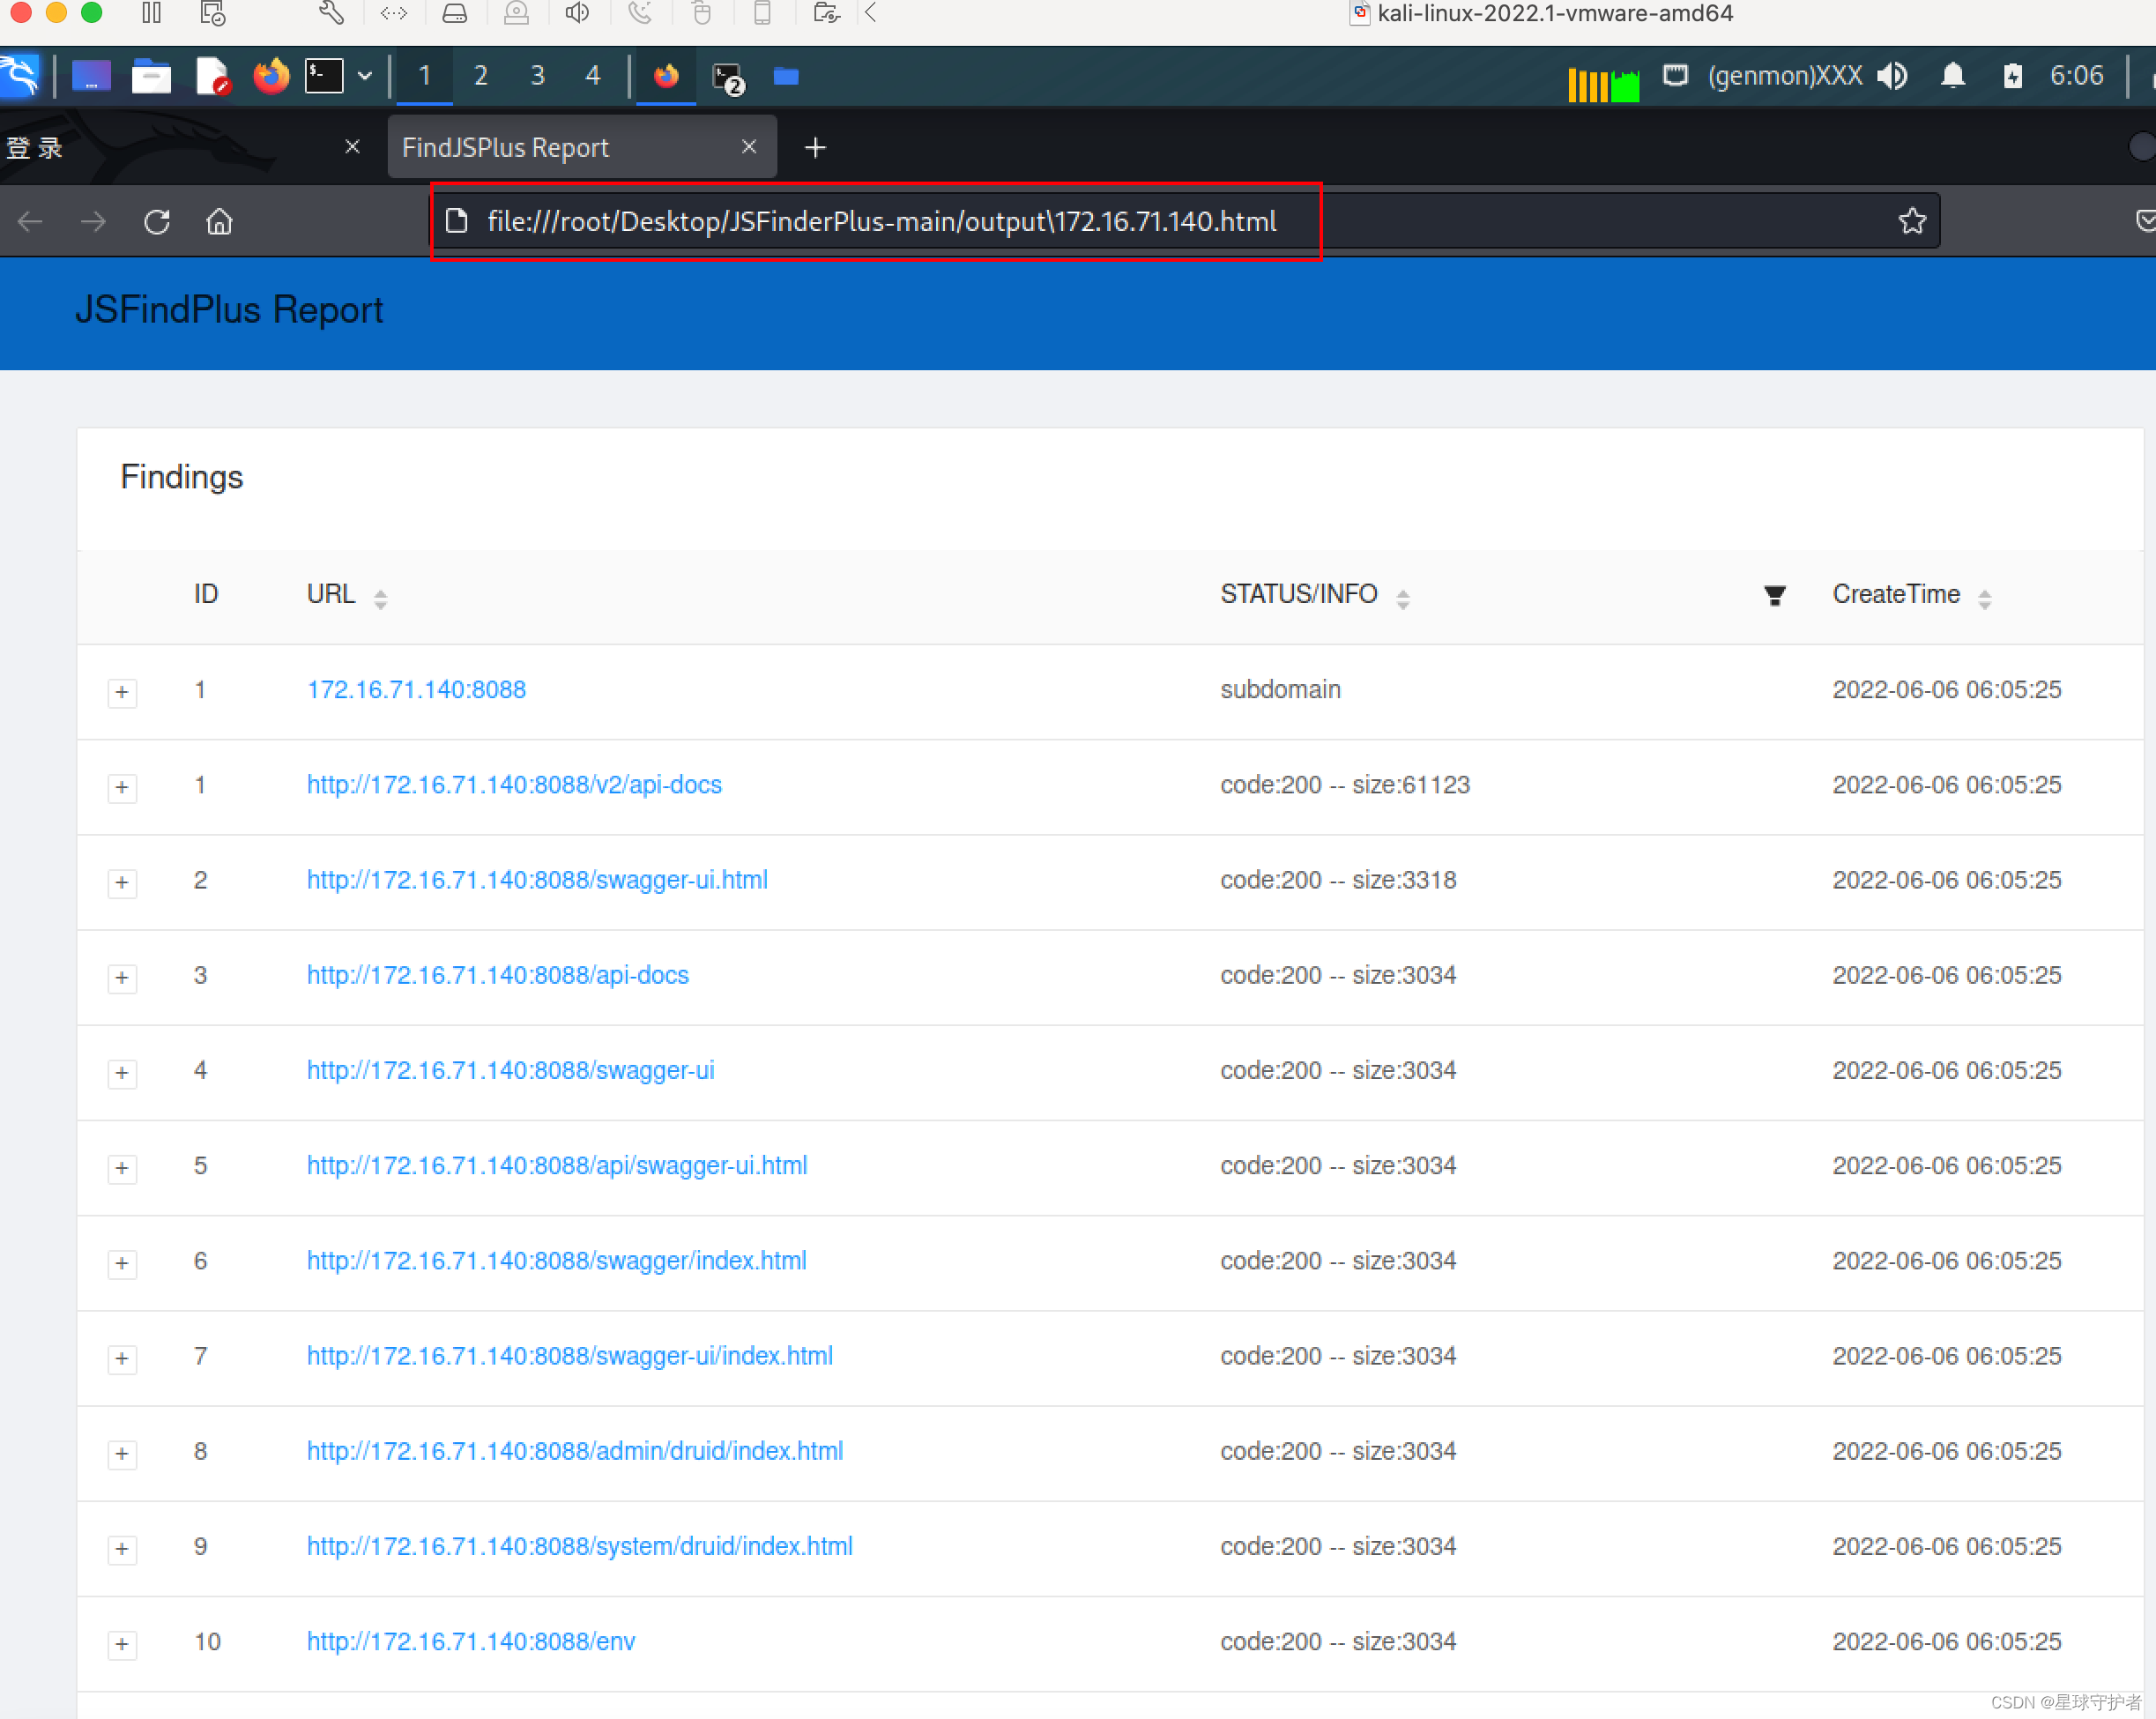
Task: Expand the swagger-ui.html row with ID 2
Action: 122,882
